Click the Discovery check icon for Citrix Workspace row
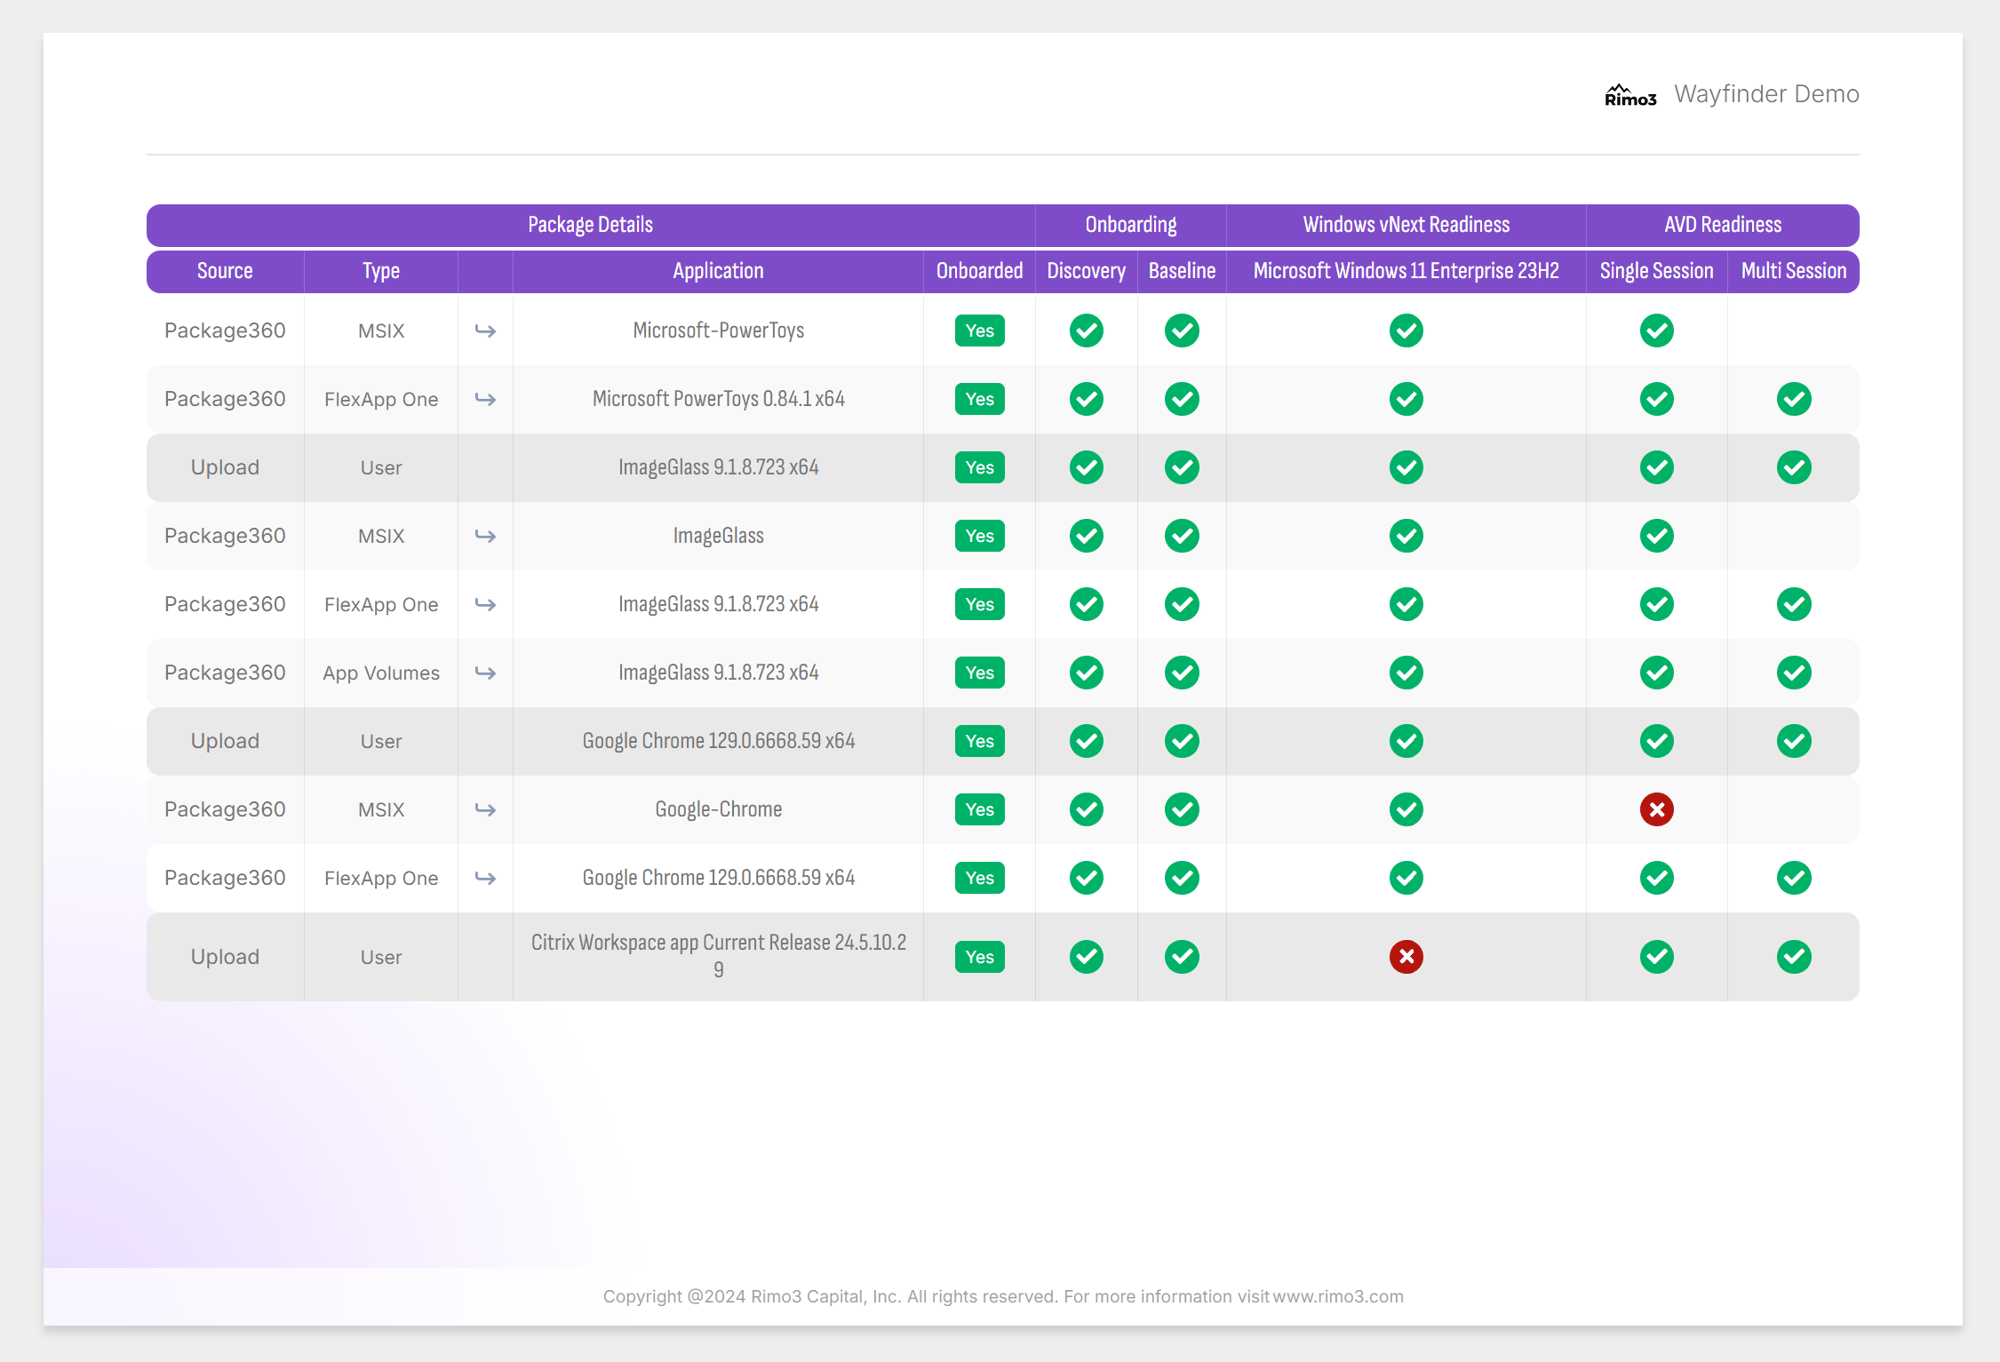This screenshot has height=1362, width=2000. coord(1086,957)
